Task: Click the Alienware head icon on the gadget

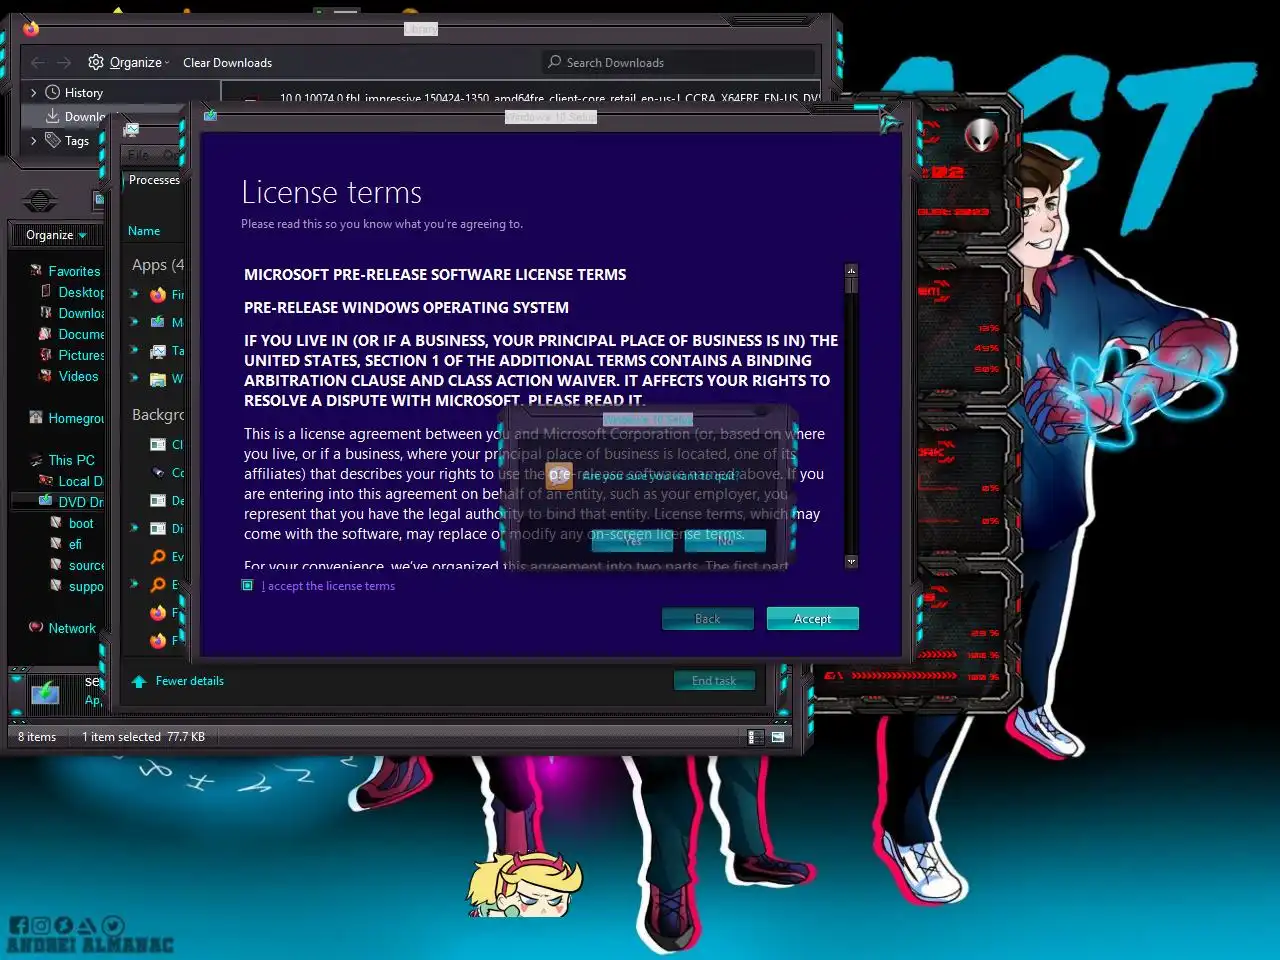Action: point(981,135)
